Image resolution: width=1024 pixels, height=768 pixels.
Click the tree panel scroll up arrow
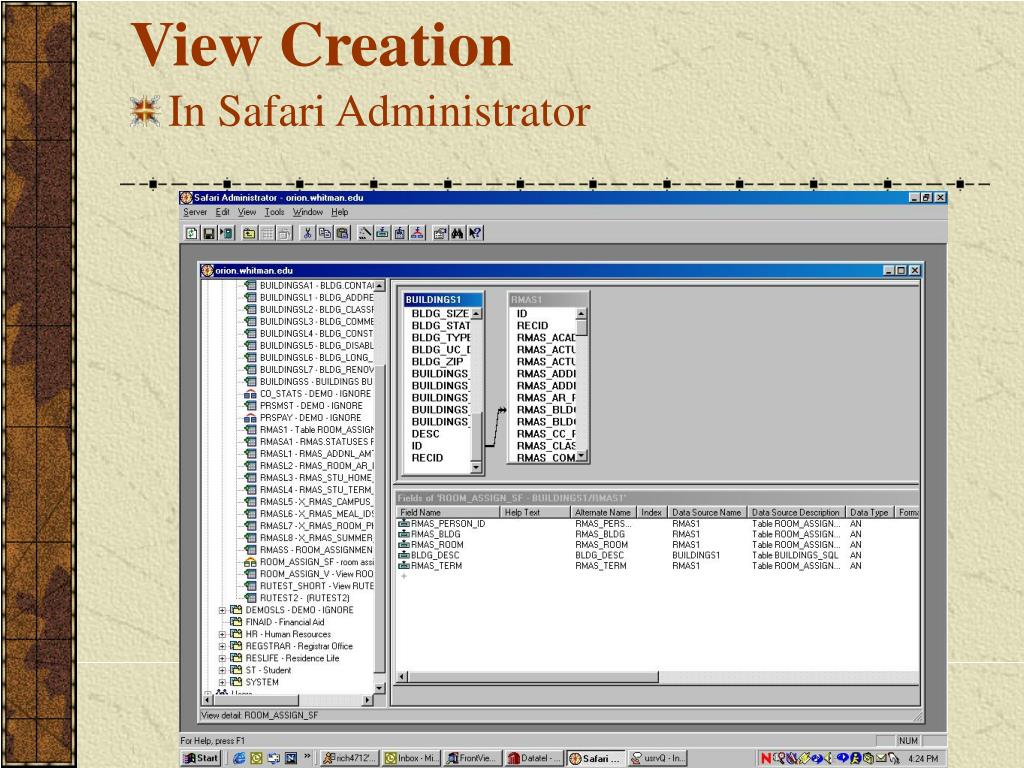click(379, 286)
